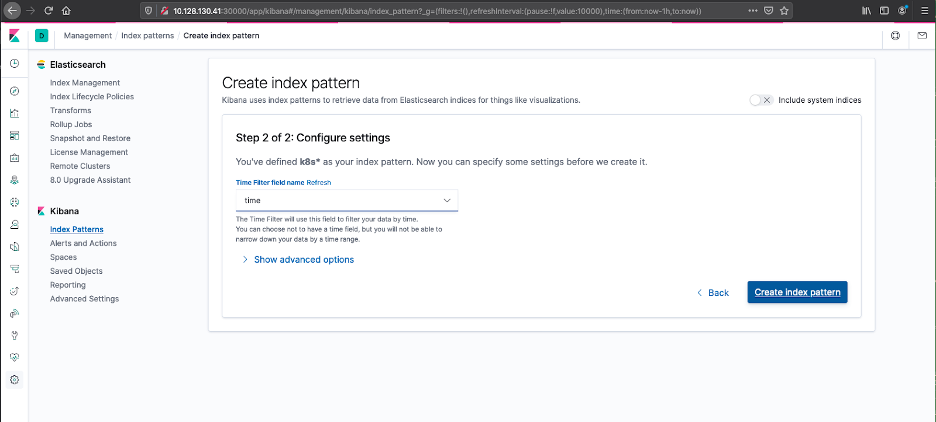Open the Metrics icon in the sidebar
936x422 pixels.
[15, 224]
